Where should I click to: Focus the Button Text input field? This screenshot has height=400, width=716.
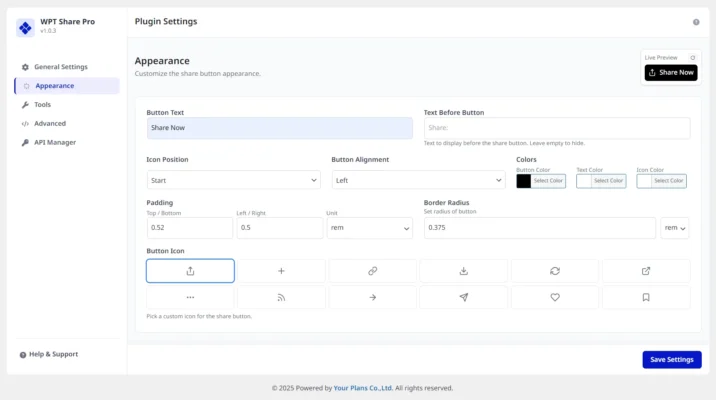(279, 128)
